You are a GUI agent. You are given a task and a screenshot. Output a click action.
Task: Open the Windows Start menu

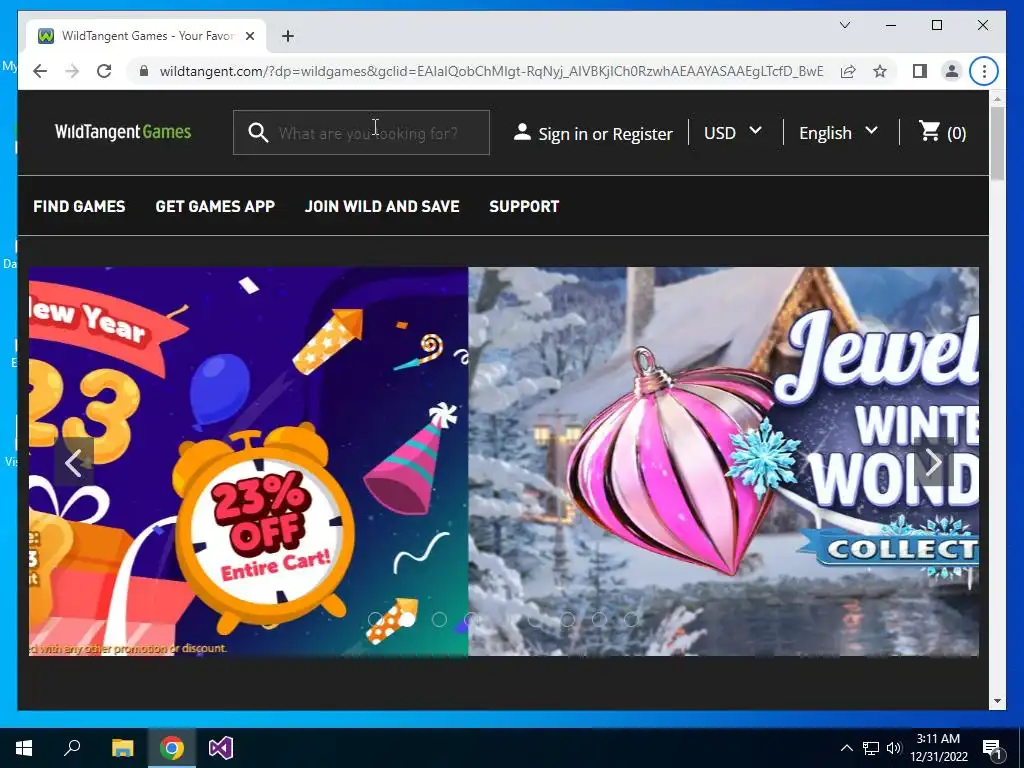point(24,748)
